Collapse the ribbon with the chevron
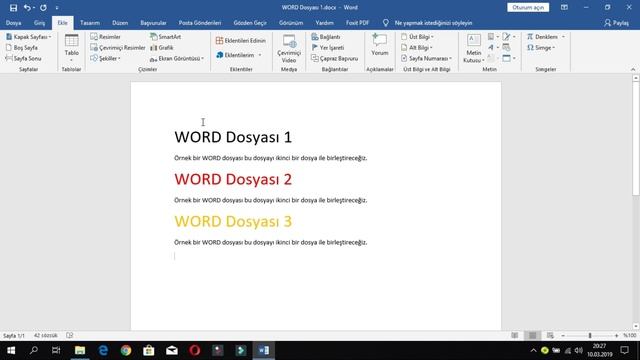 pos(633,69)
